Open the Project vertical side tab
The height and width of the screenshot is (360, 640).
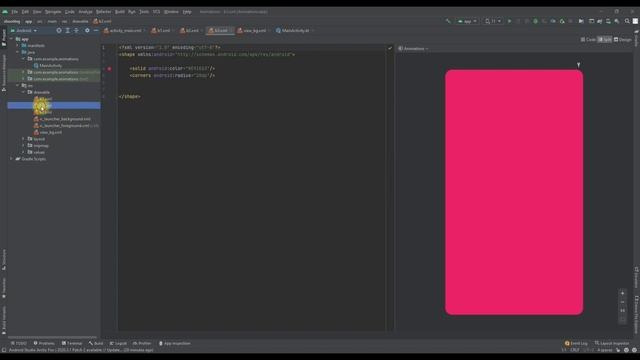click(x=4, y=38)
